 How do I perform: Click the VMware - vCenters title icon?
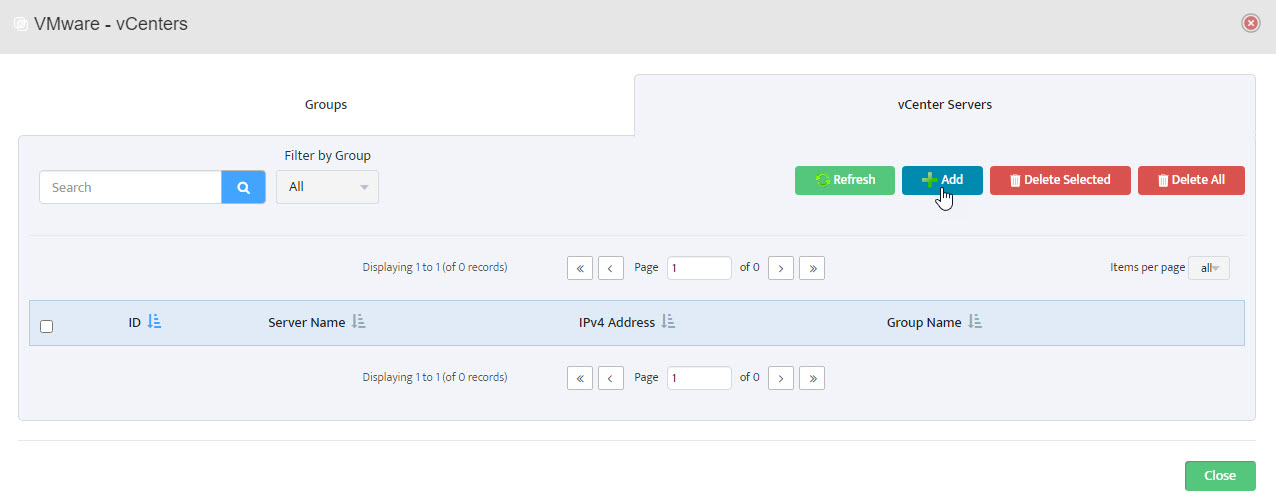(x=20, y=23)
